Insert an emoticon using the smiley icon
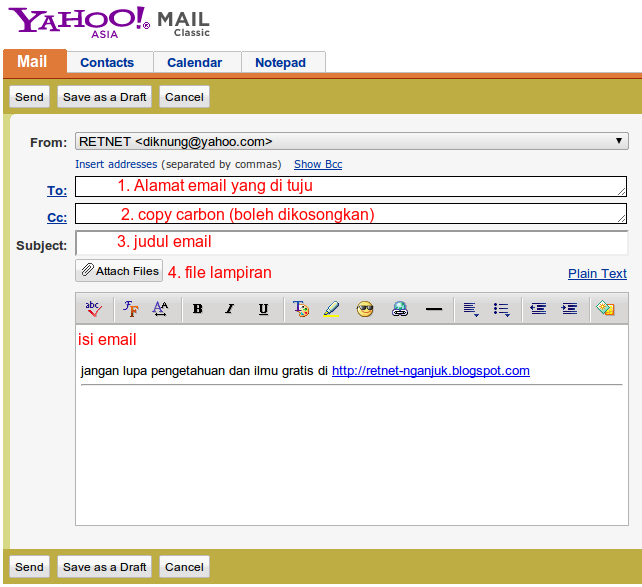Screen dimensions: 642x587 [x=365, y=309]
